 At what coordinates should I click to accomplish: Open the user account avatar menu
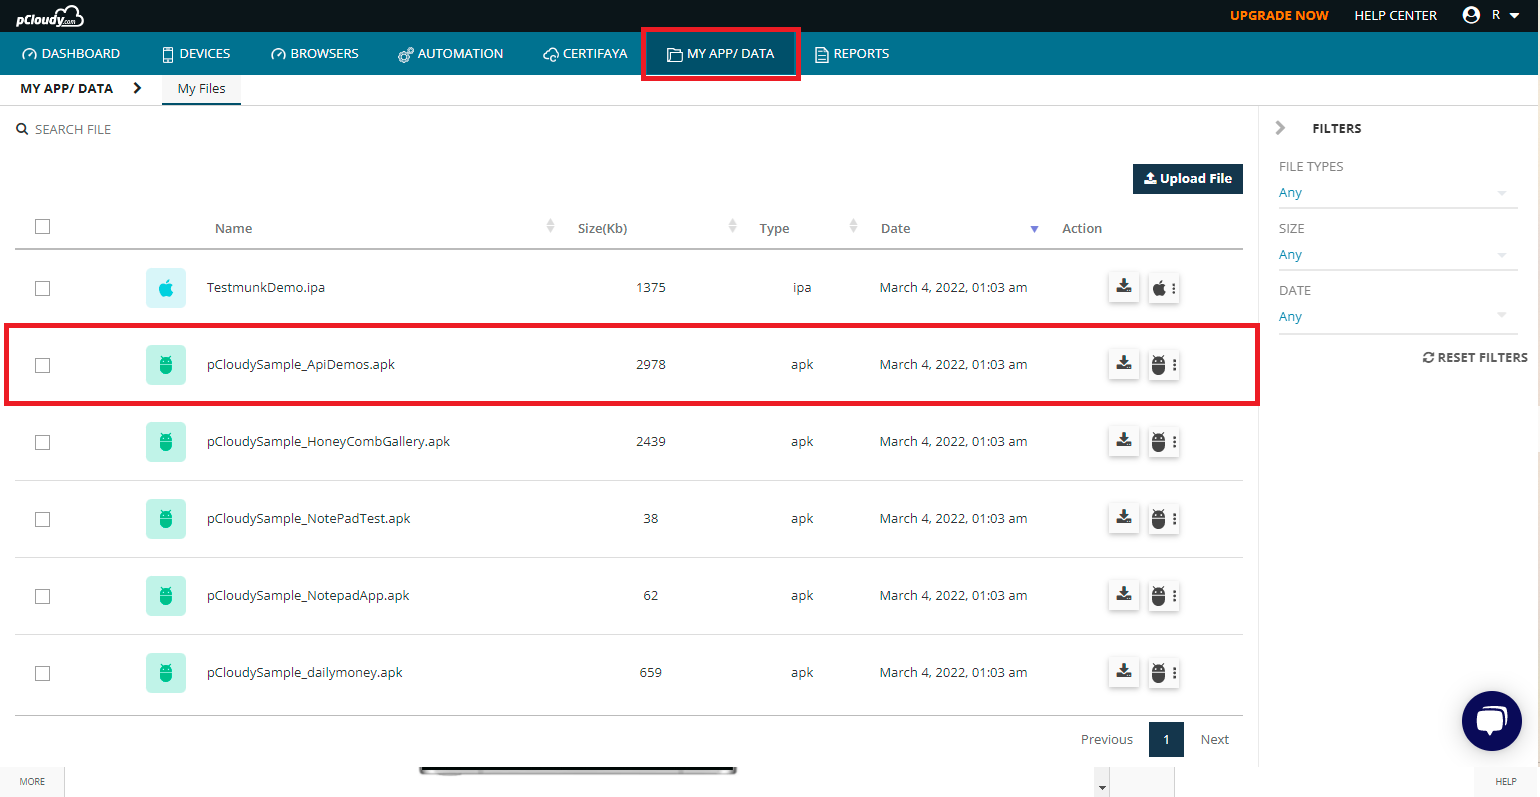1471,15
